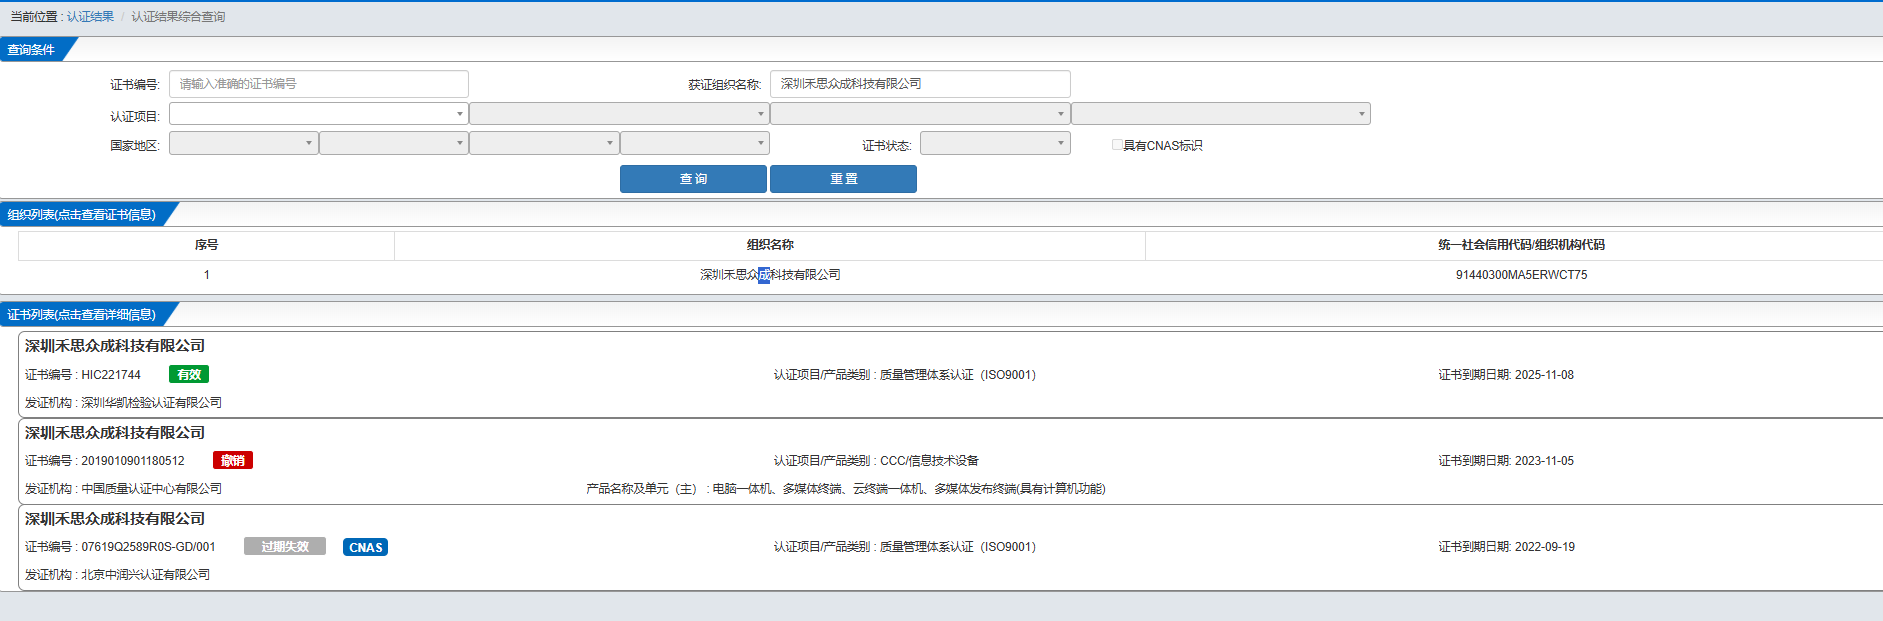This screenshot has width=1883, height=621.
Task: Click expiry date 2023-11-05
Action: 1544,461
